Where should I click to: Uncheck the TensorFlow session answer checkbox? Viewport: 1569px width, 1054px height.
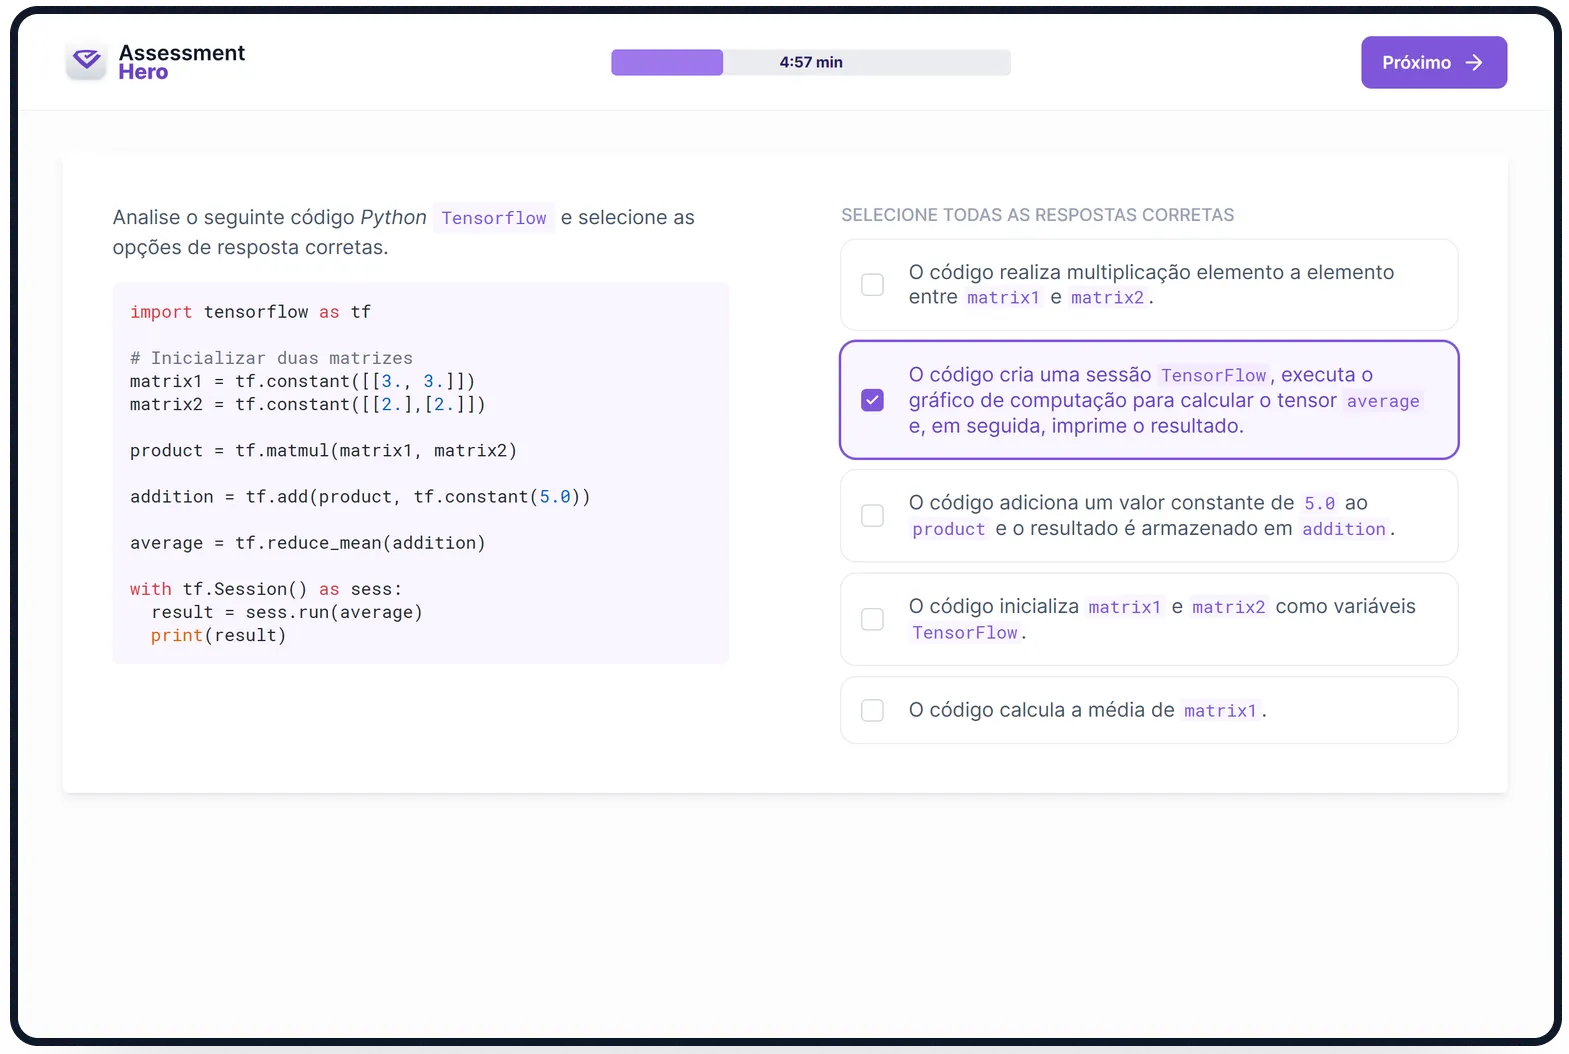pyautogui.click(x=873, y=400)
